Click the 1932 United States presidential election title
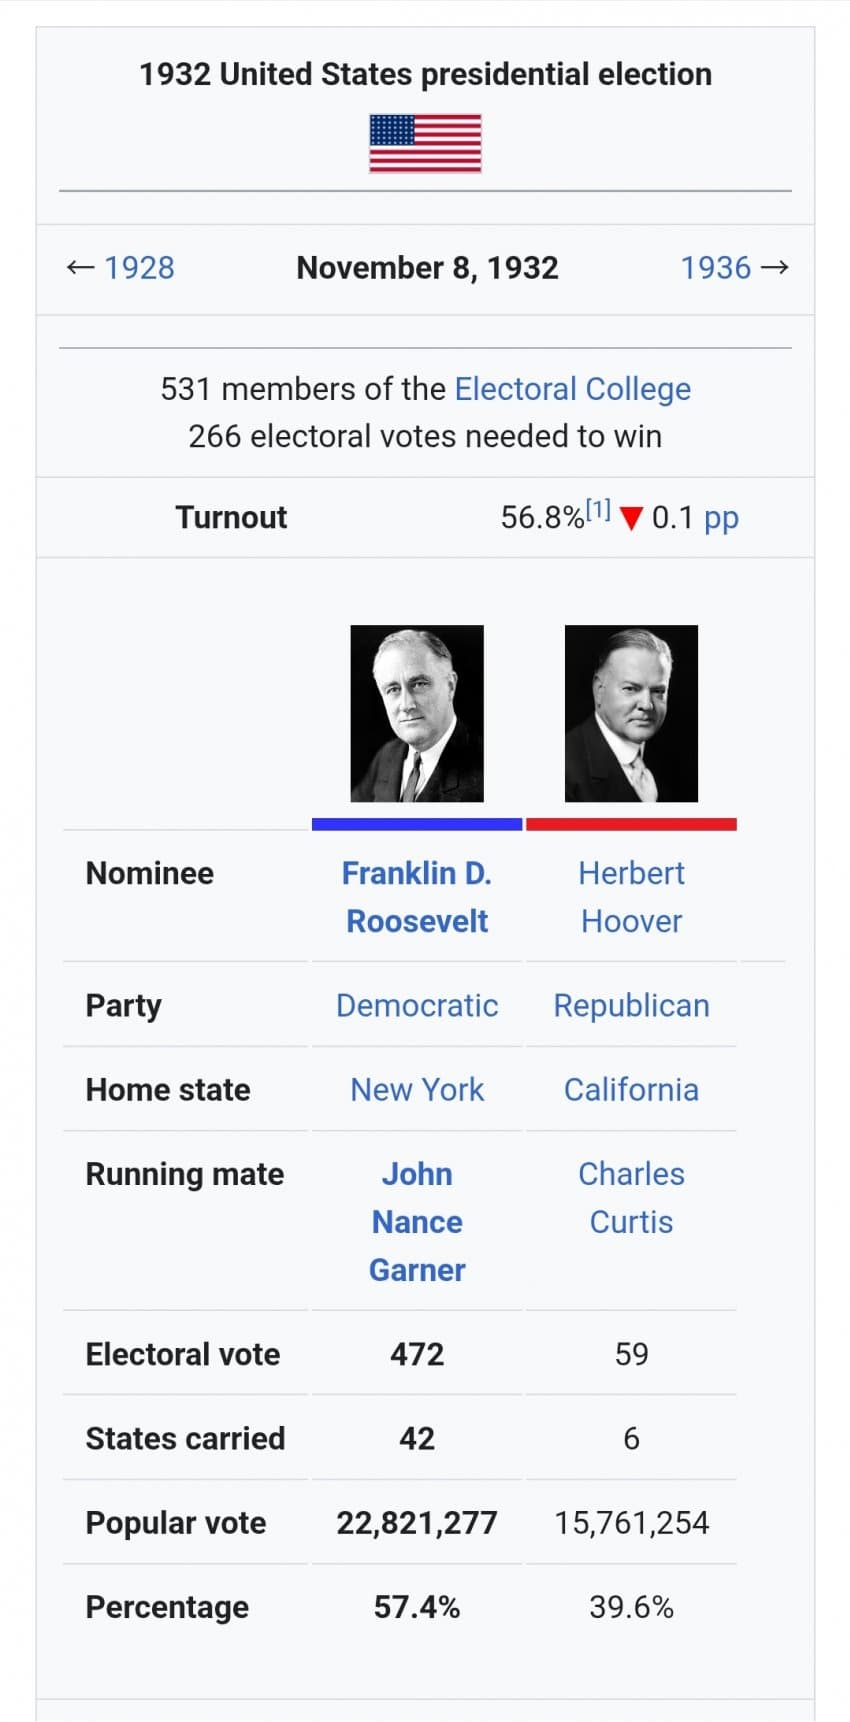The width and height of the screenshot is (850, 1722). point(425,74)
